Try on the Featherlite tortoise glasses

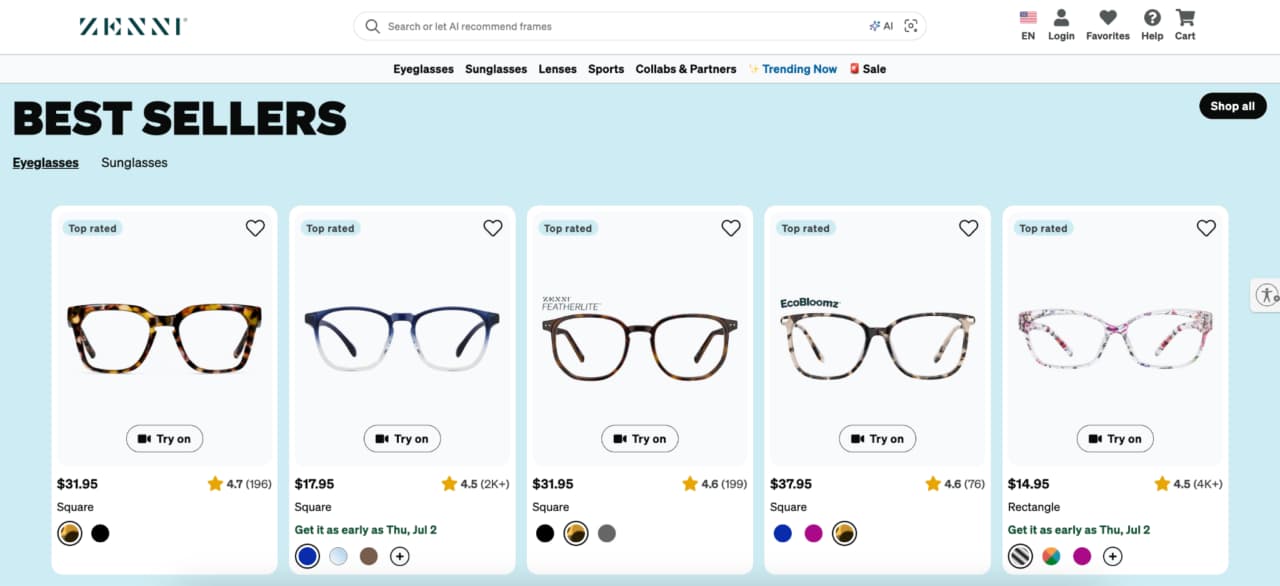640,439
